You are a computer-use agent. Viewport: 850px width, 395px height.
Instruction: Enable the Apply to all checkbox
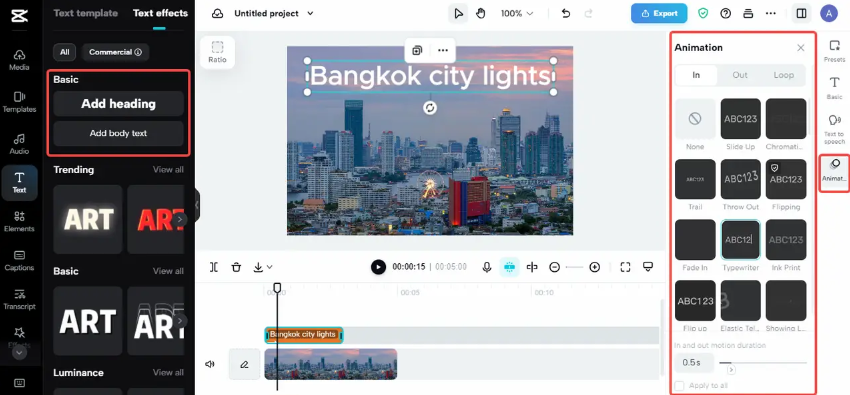pos(679,385)
